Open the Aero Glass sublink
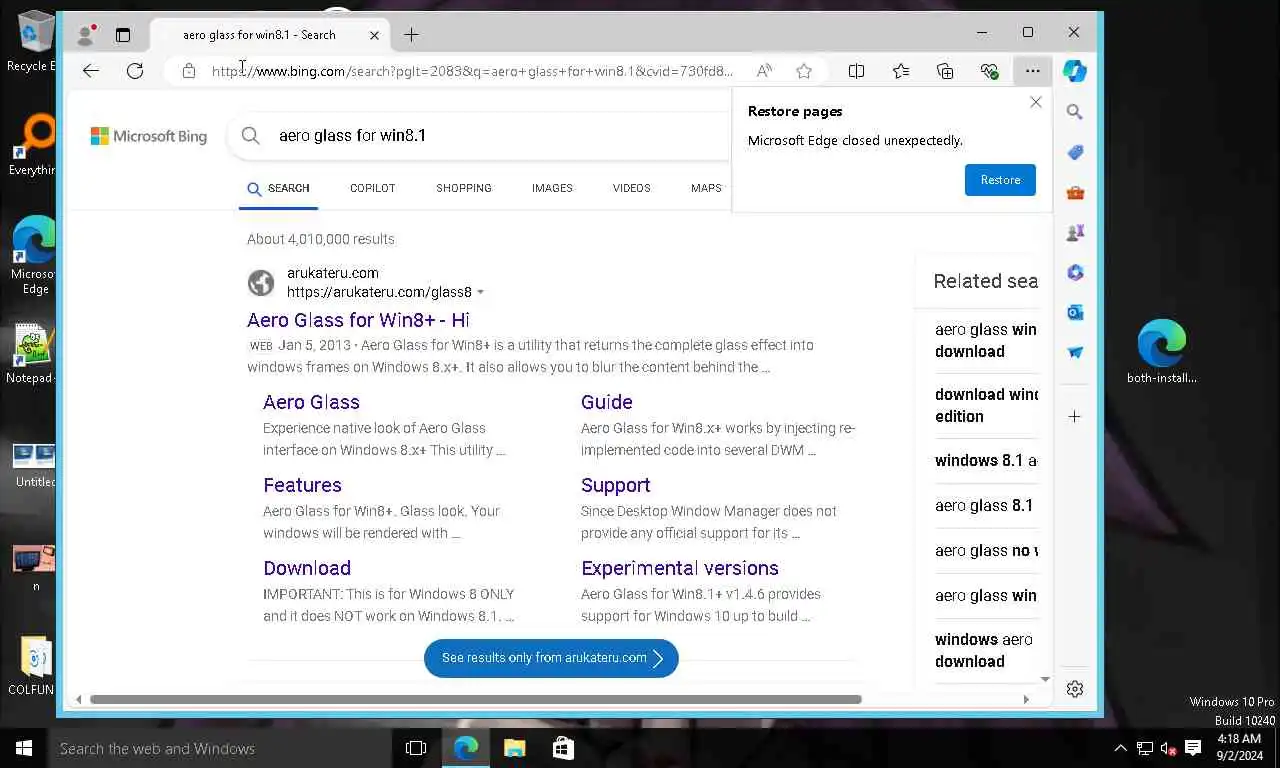Image resolution: width=1280 pixels, height=768 pixels. [x=311, y=402]
